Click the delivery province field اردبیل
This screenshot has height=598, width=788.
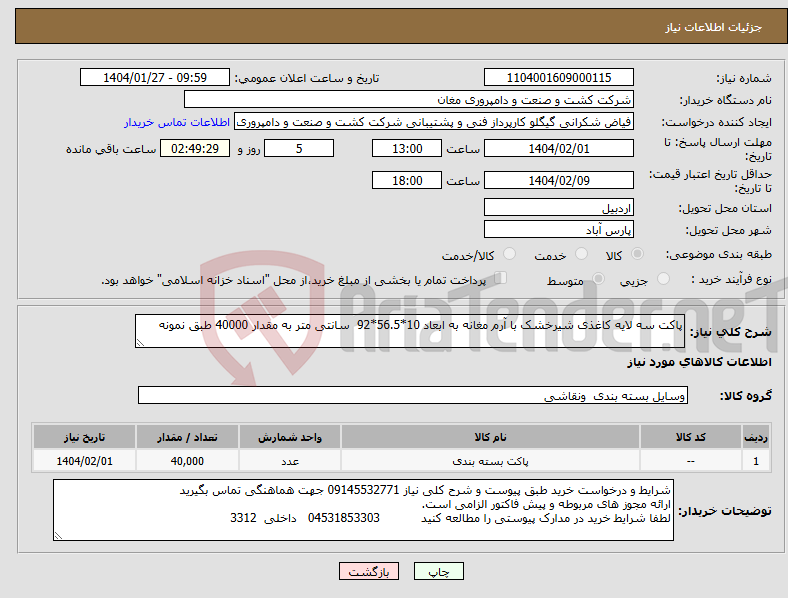[x=558, y=207]
